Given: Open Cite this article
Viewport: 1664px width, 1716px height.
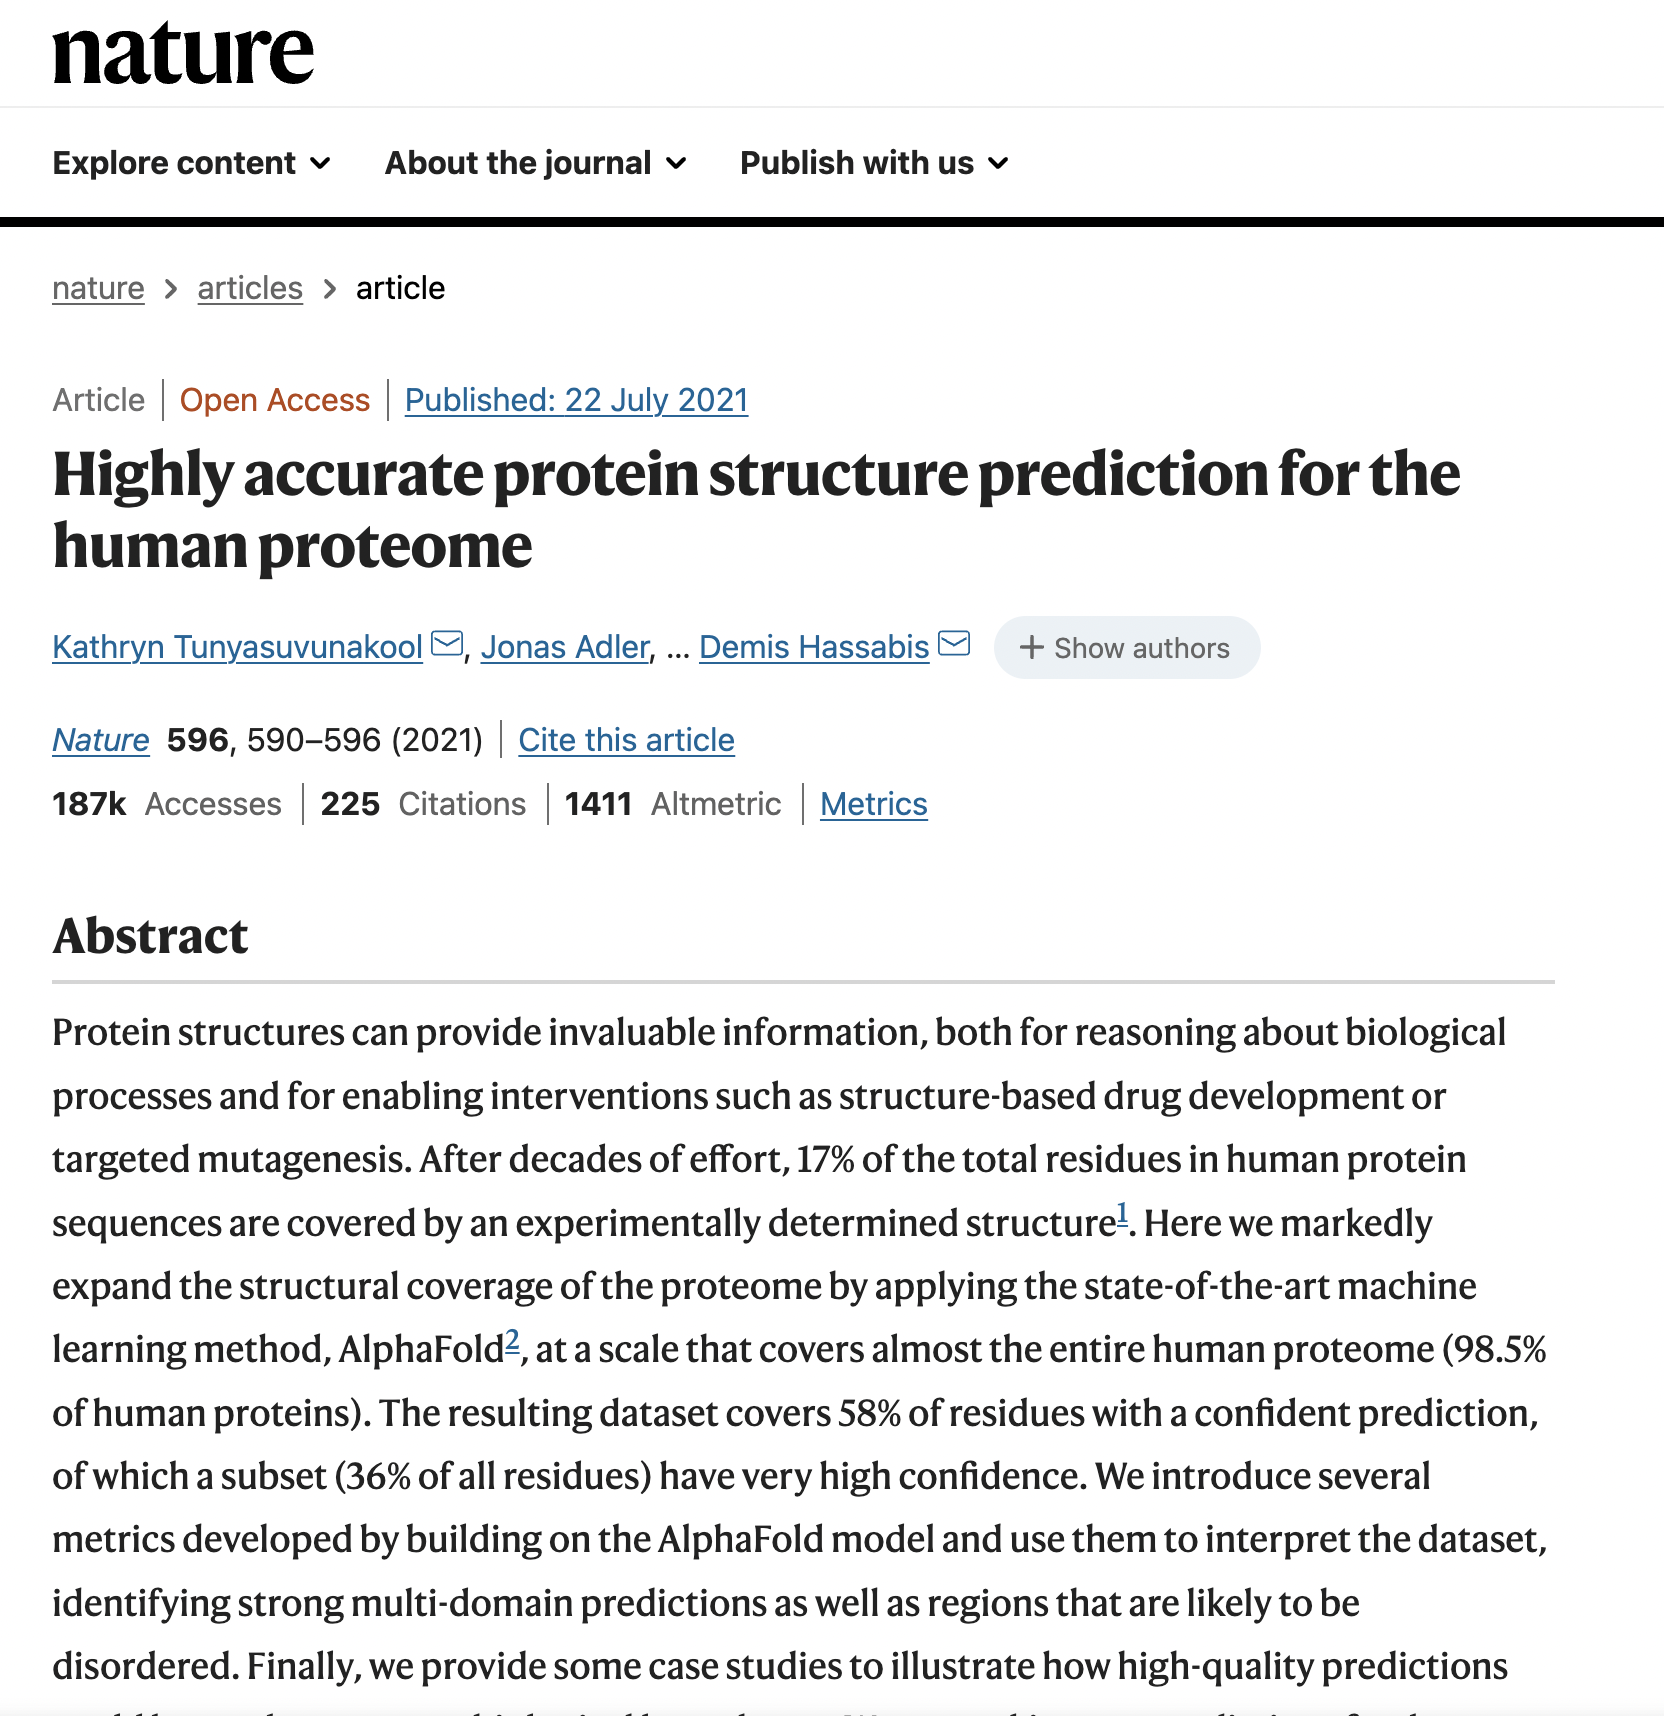Looking at the screenshot, I should point(626,740).
